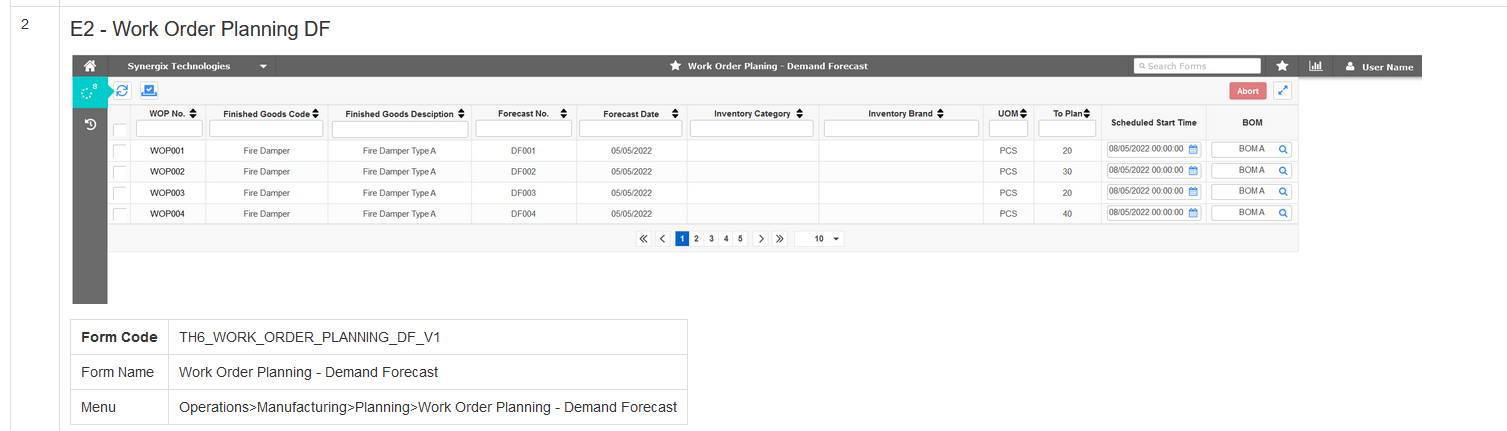The image size is (1507, 431).
Task: Go to first page of results
Action: point(643,239)
